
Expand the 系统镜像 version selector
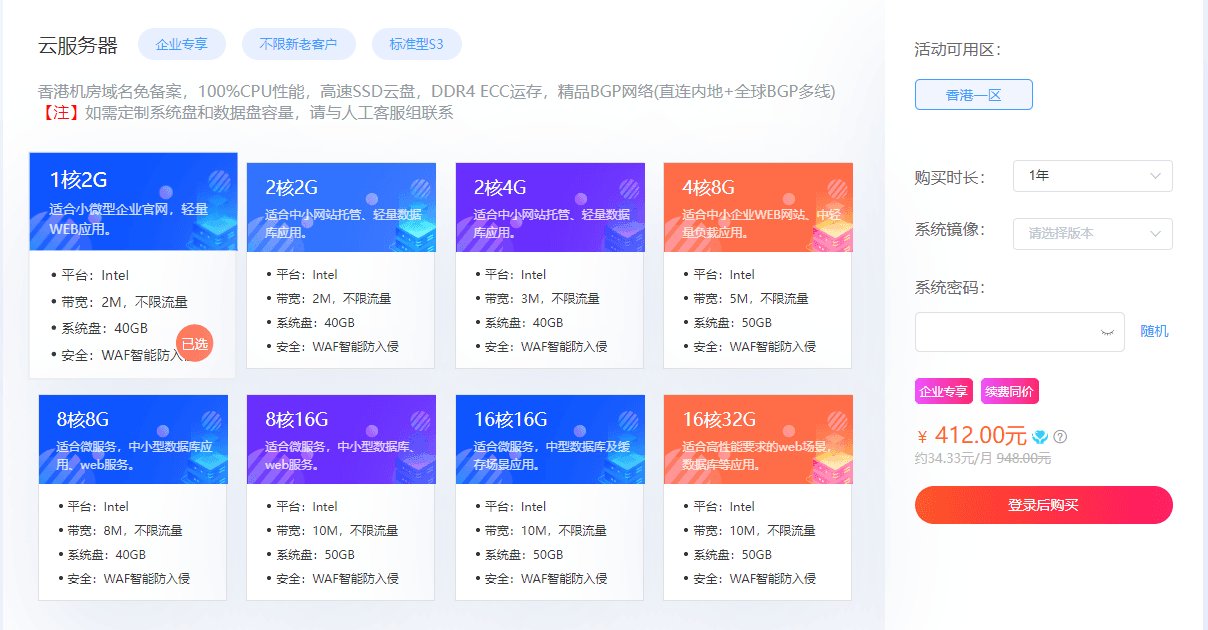(1092, 233)
